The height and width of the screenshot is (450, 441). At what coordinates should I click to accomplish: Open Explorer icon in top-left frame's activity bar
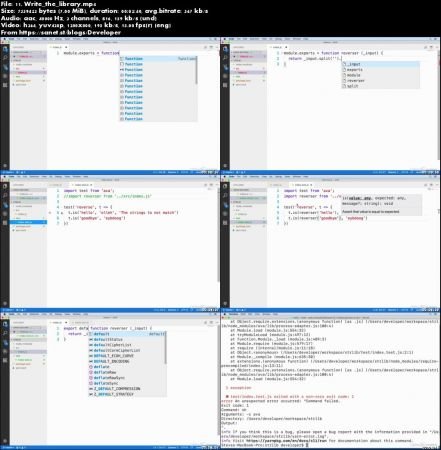coord(5,49)
